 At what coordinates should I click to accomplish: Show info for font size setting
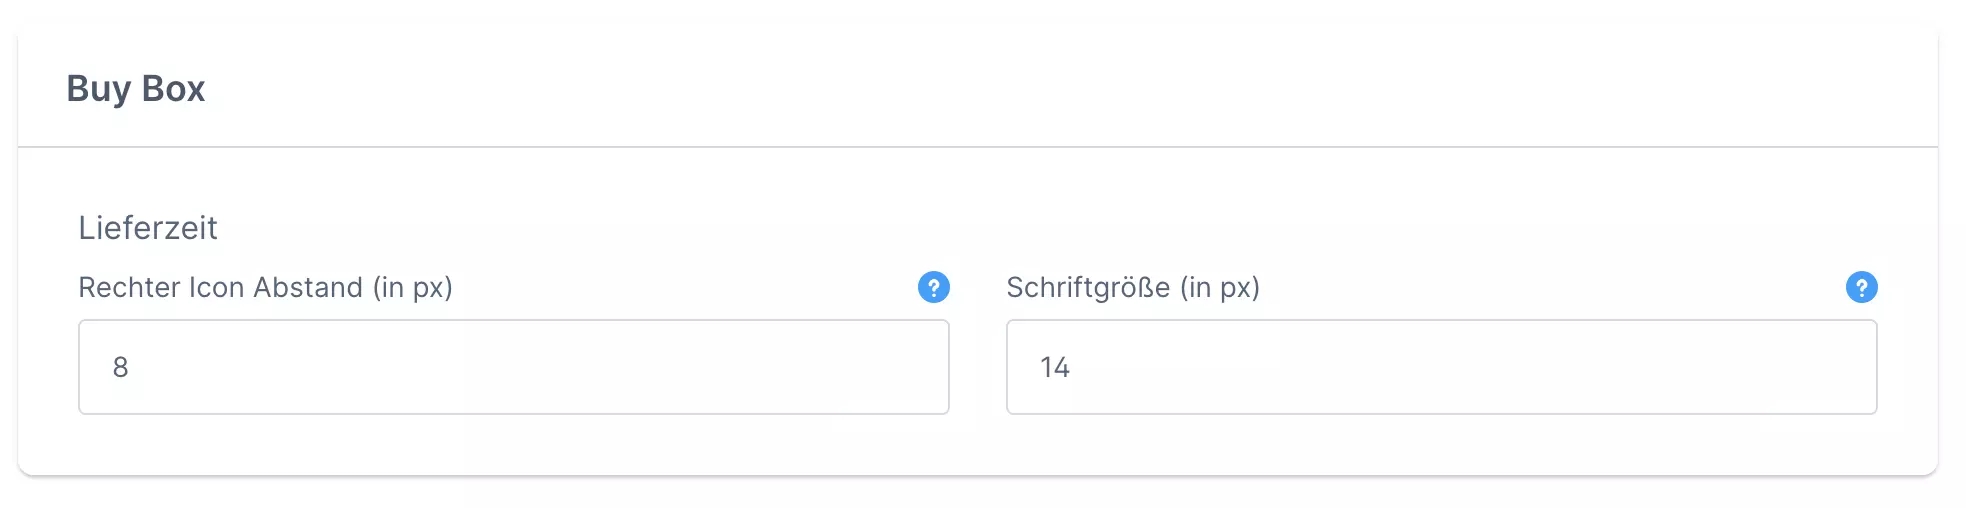(1861, 288)
